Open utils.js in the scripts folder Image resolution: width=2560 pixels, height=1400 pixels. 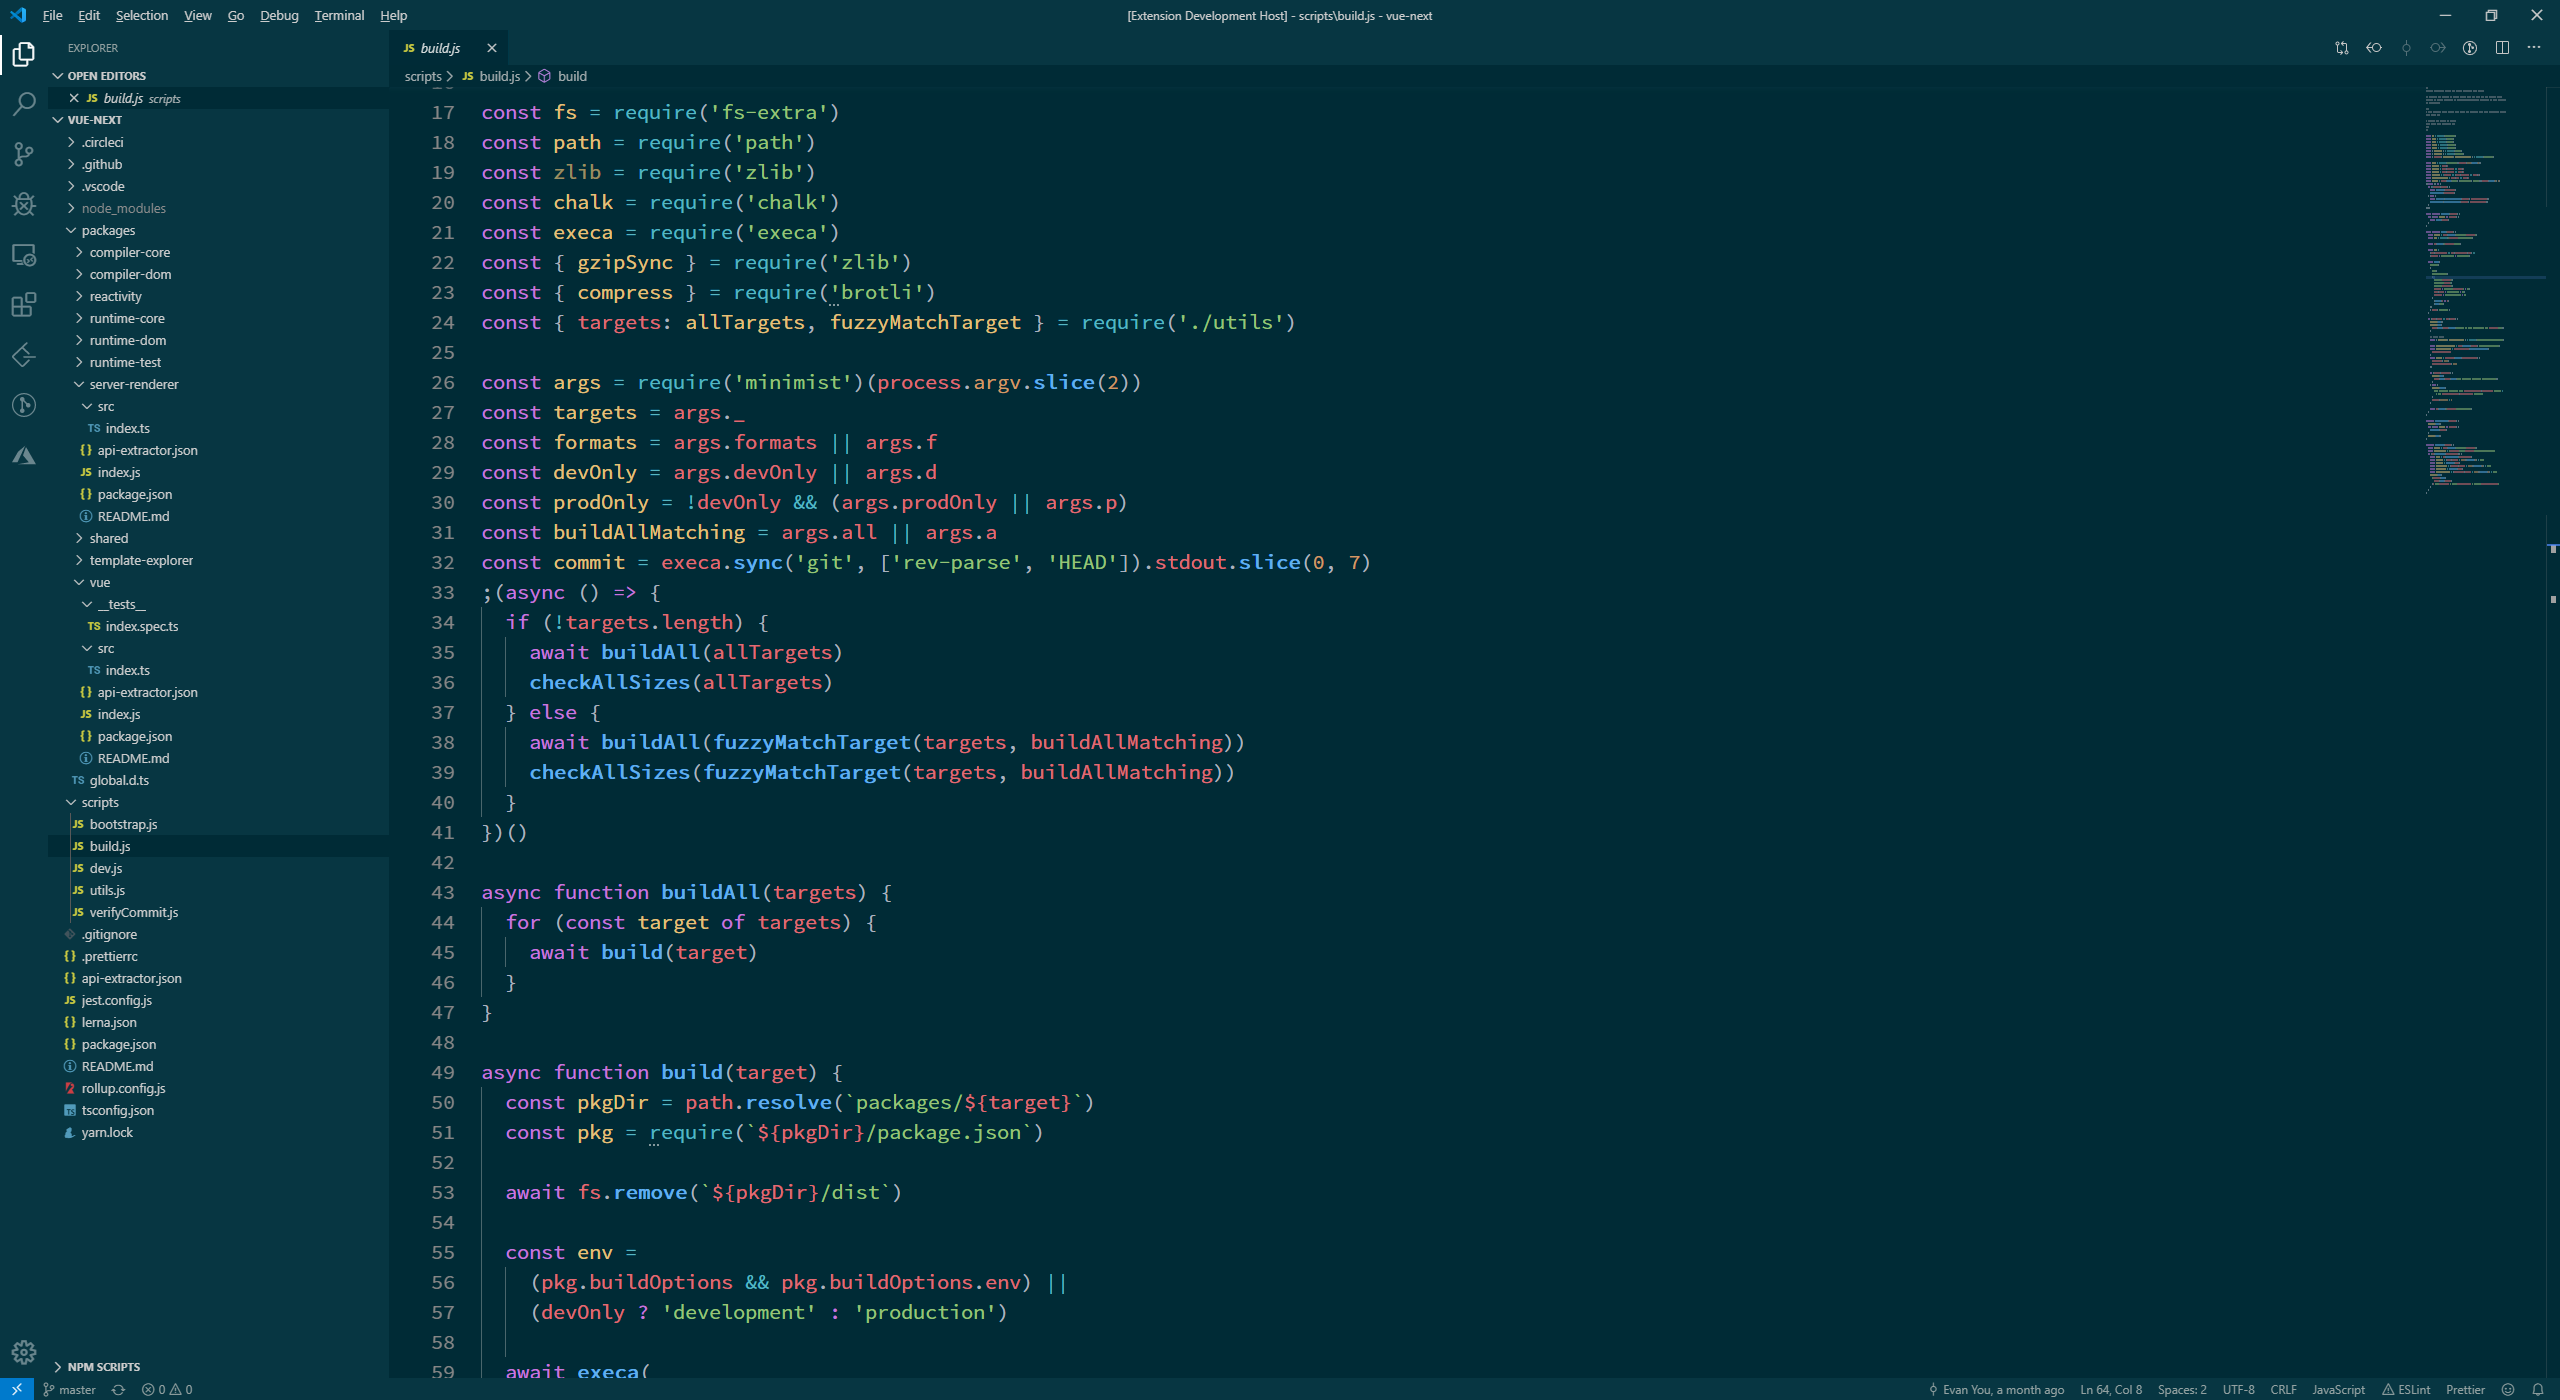[x=107, y=890]
